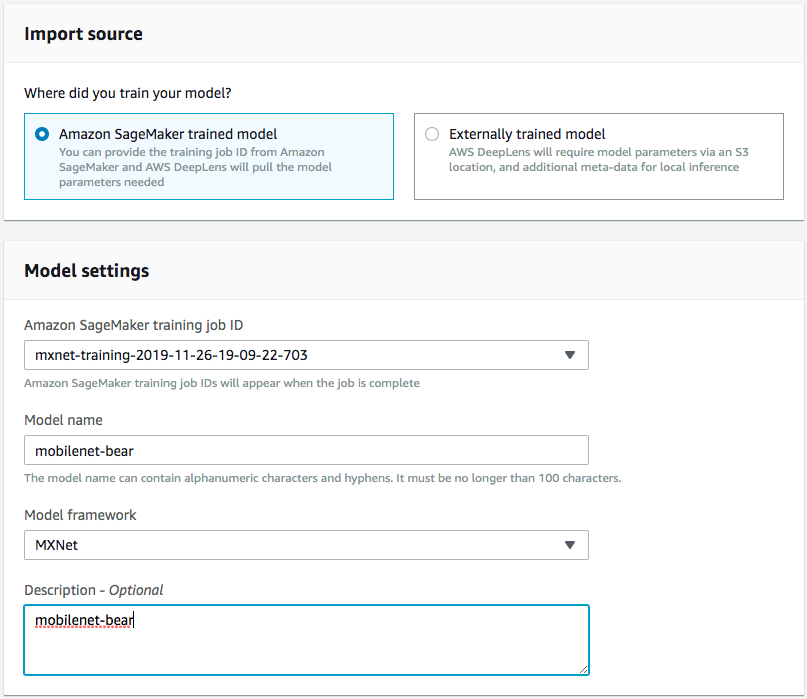
Task: Click inside the Description text area
Action: point(306,640)
